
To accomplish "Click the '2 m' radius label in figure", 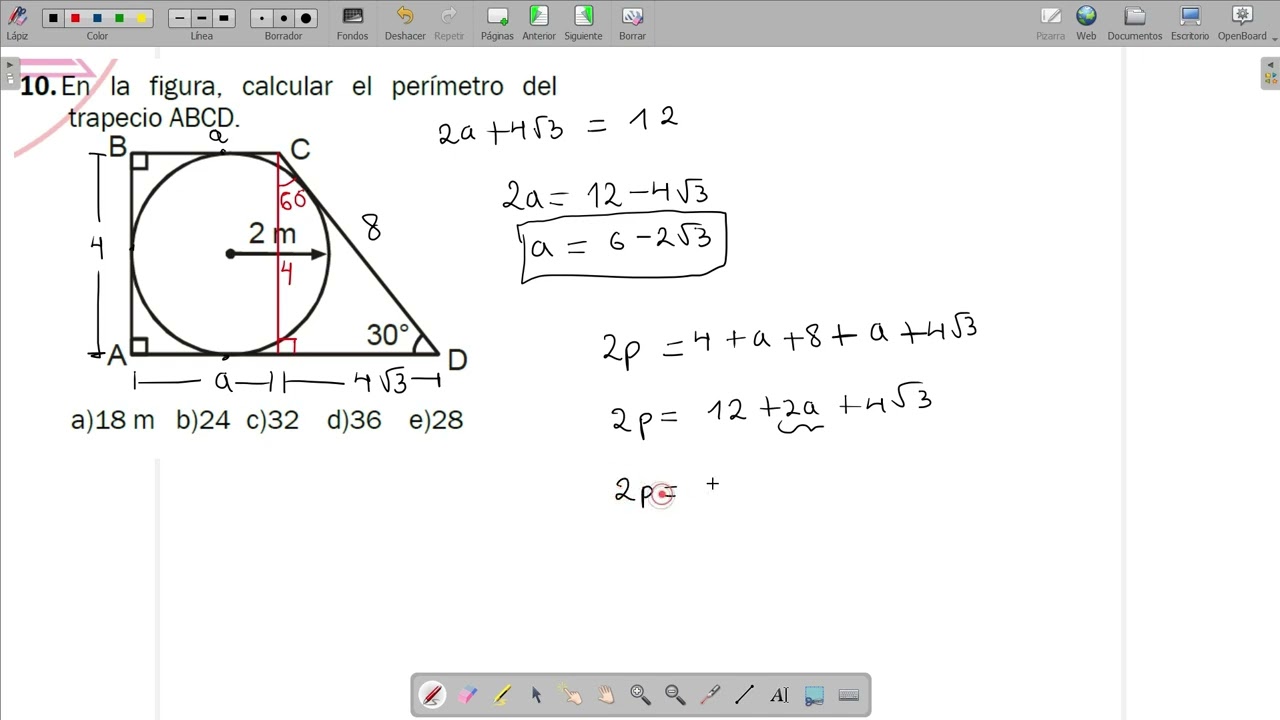I will pos(272,234).
